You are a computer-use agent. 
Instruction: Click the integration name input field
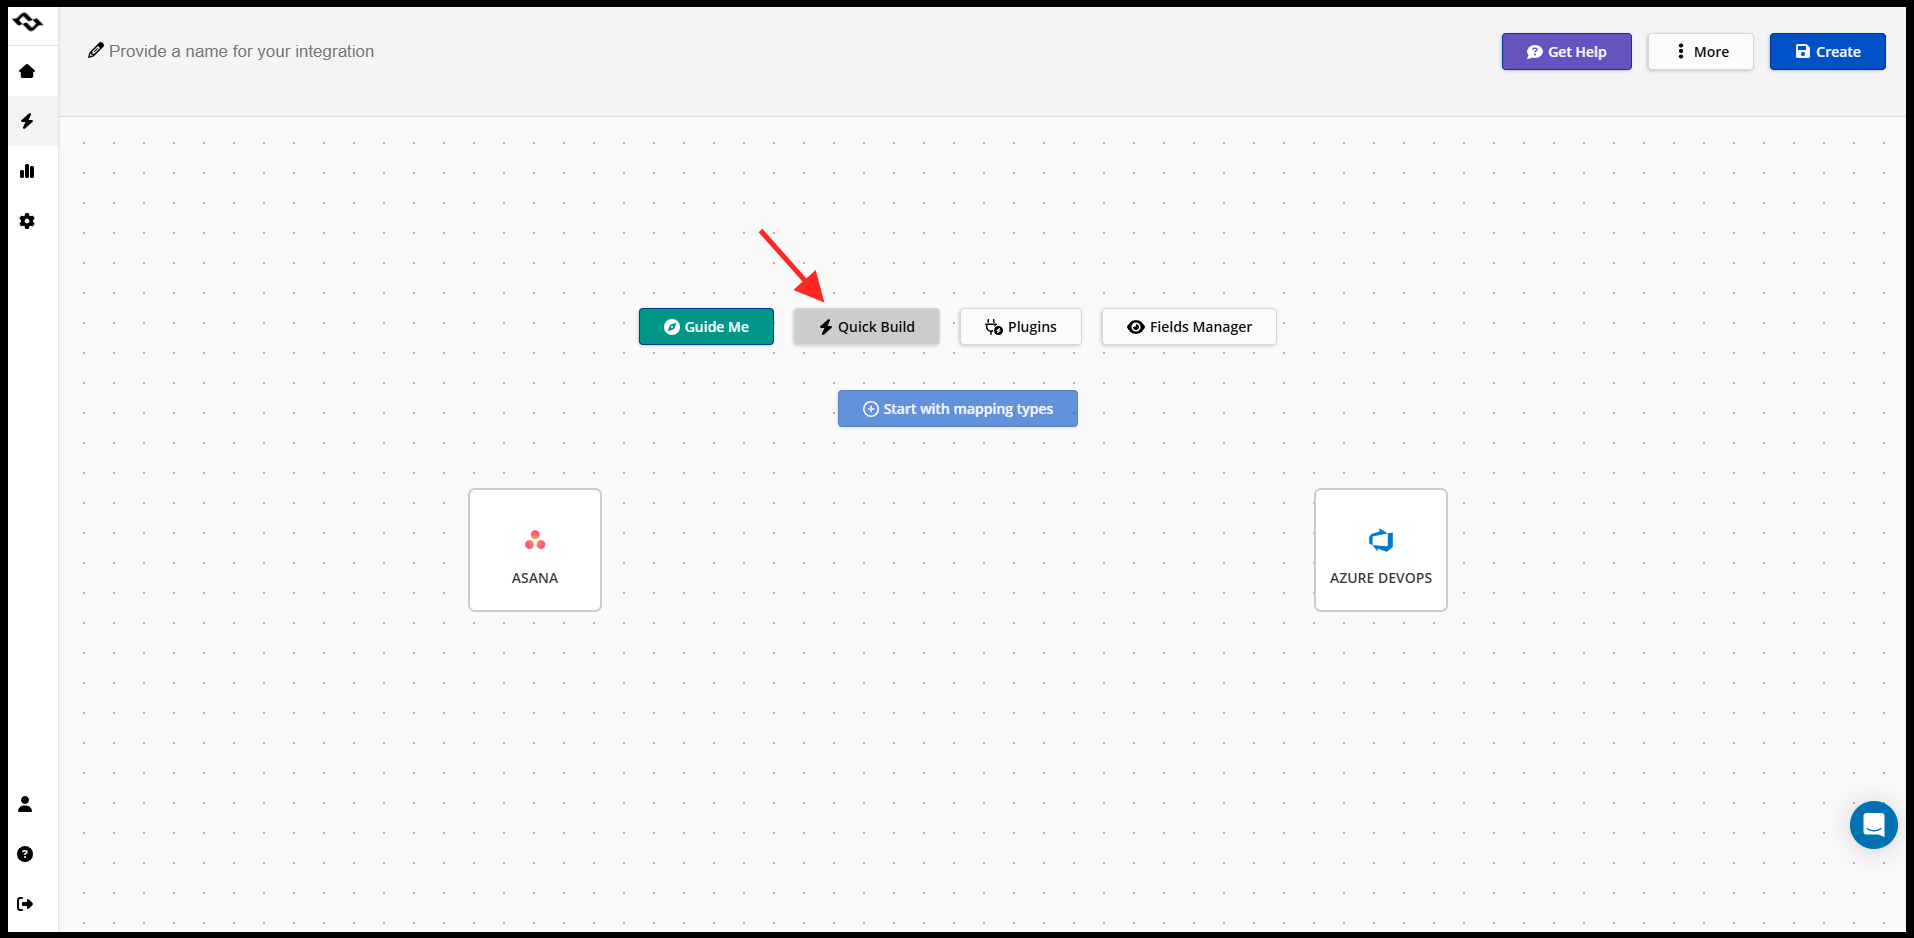242,51
